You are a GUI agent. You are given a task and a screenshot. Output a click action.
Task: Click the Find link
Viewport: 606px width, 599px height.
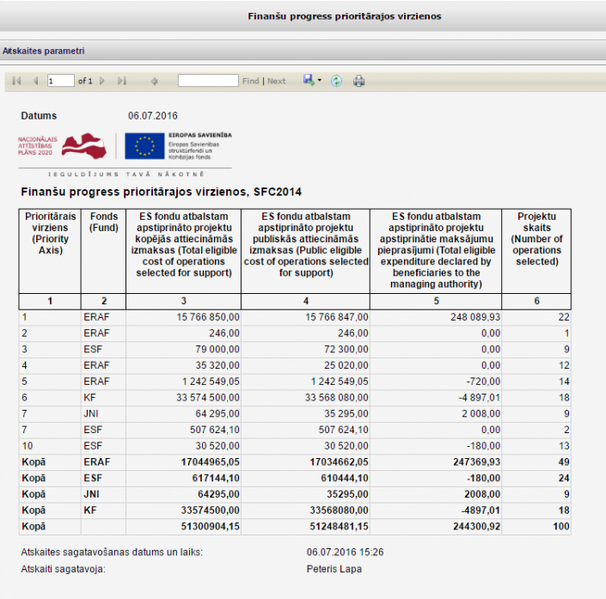(x=250, y=81)
